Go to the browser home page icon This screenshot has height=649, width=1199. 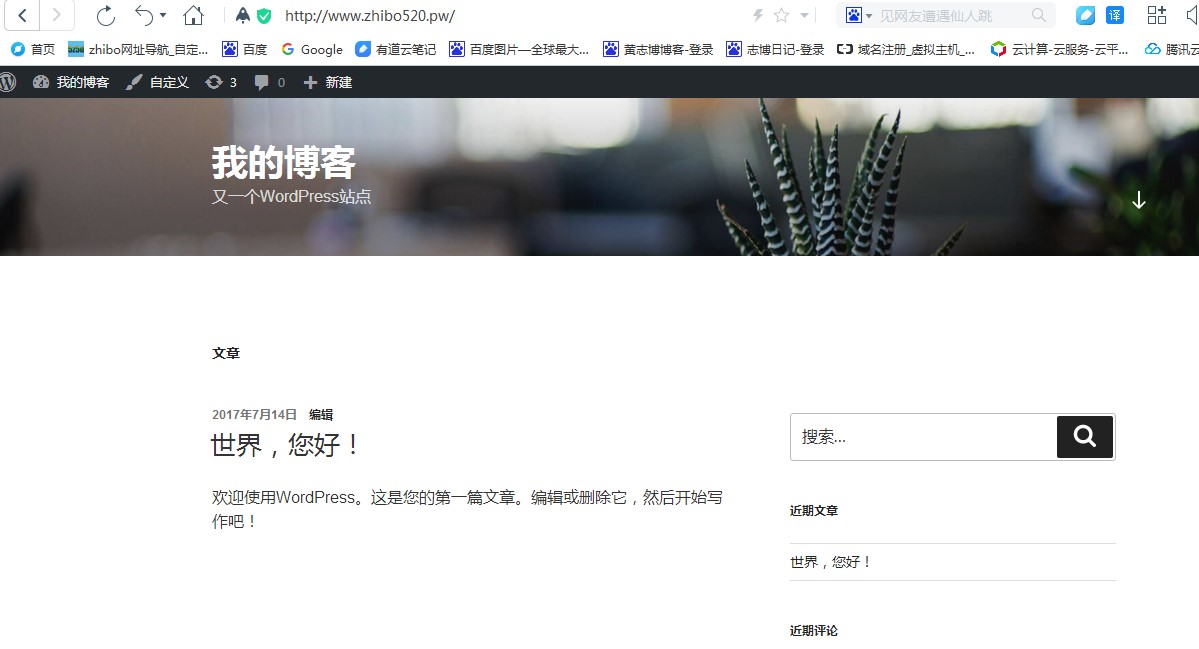(x=193, y=15)
